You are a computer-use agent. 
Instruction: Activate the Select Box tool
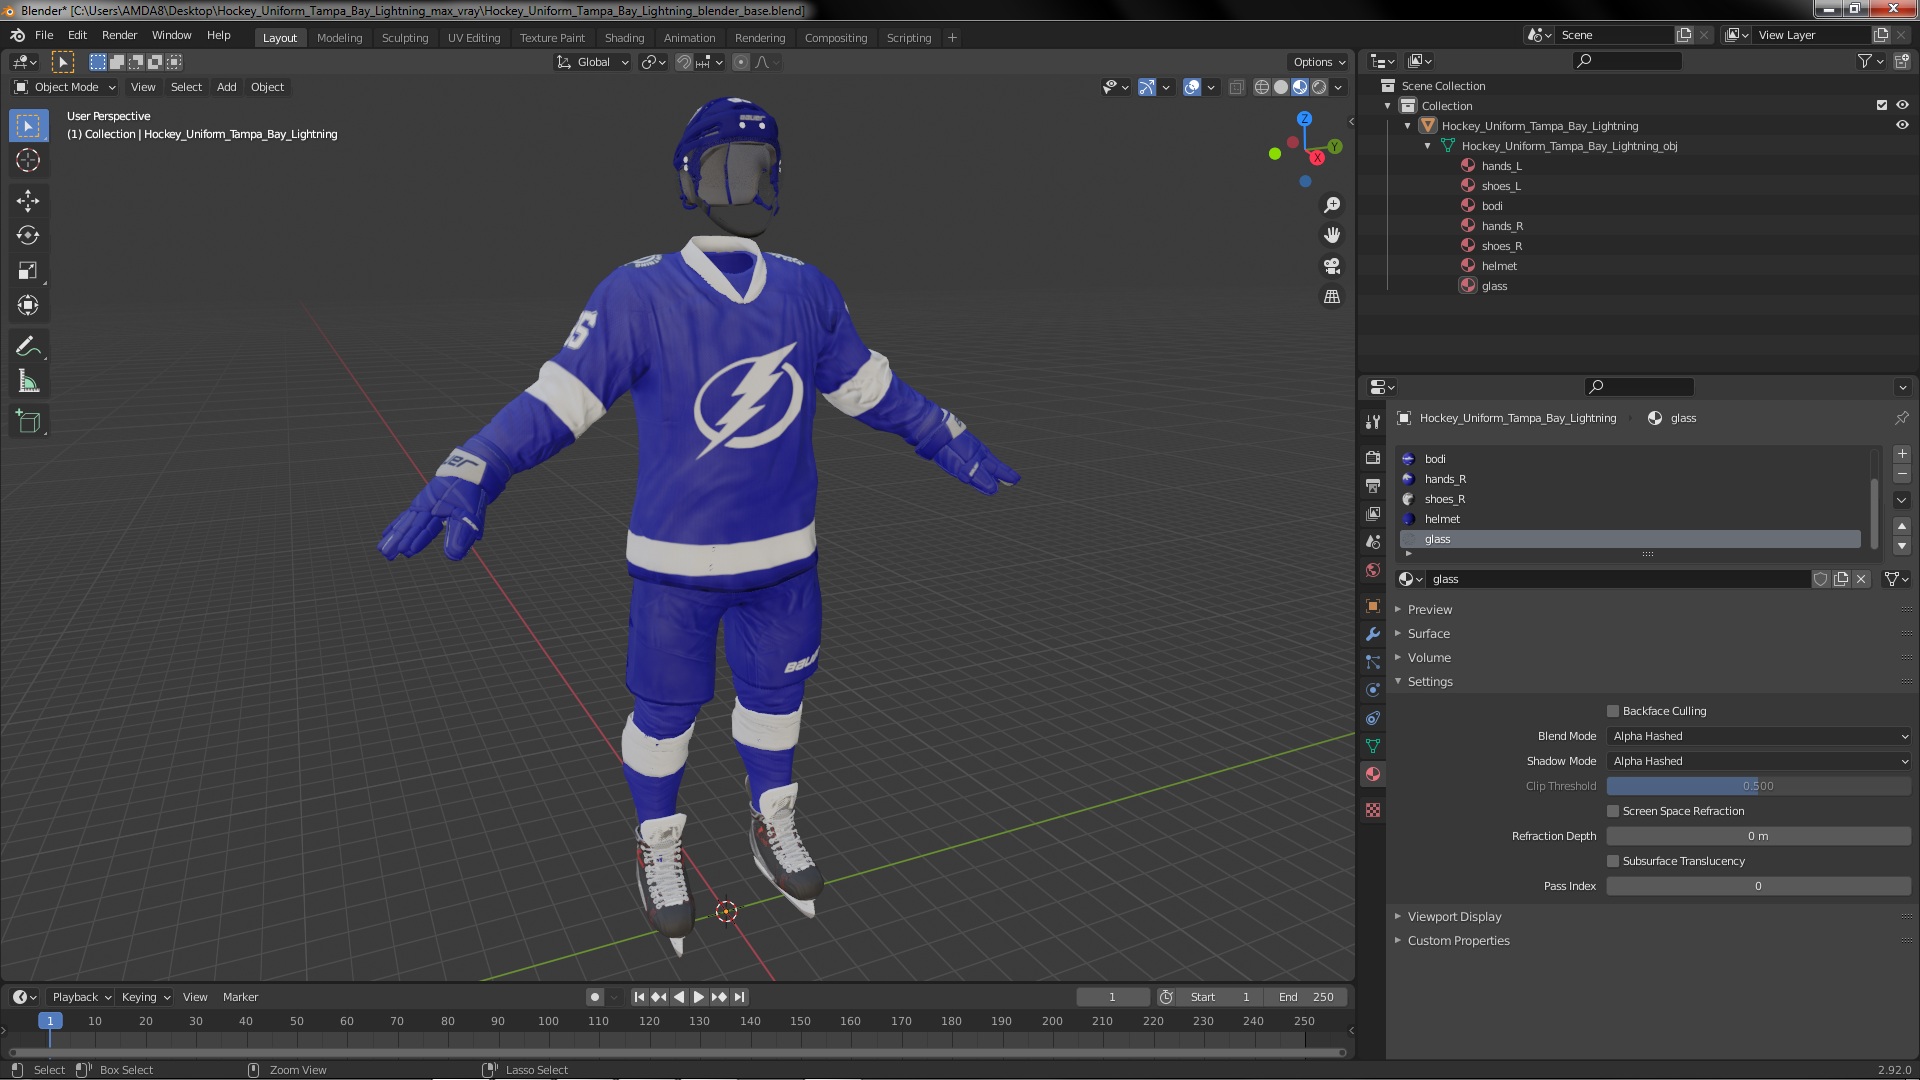[28, 126]
